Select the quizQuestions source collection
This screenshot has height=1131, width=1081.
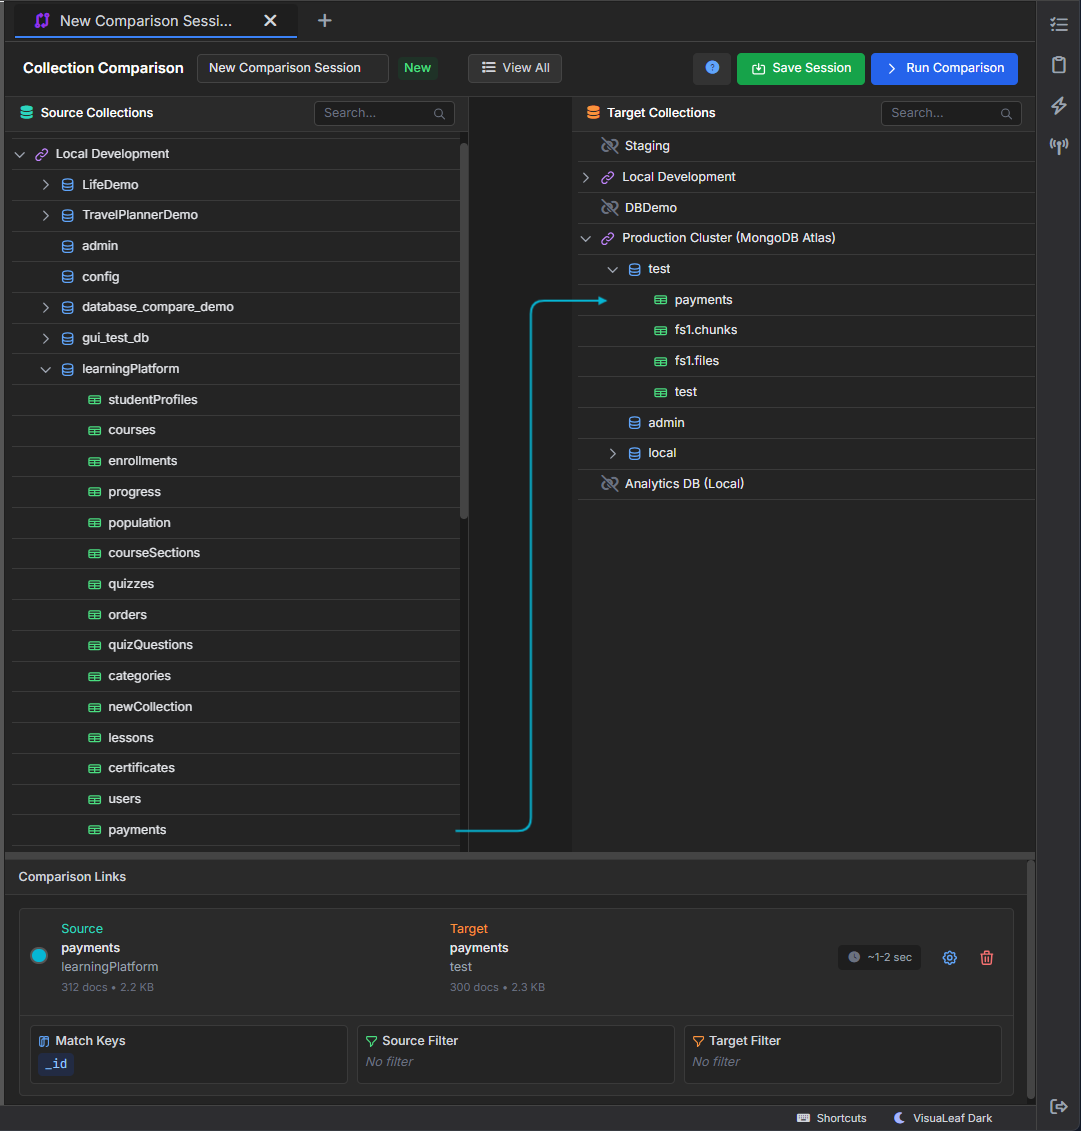click(x=236, y=646)
